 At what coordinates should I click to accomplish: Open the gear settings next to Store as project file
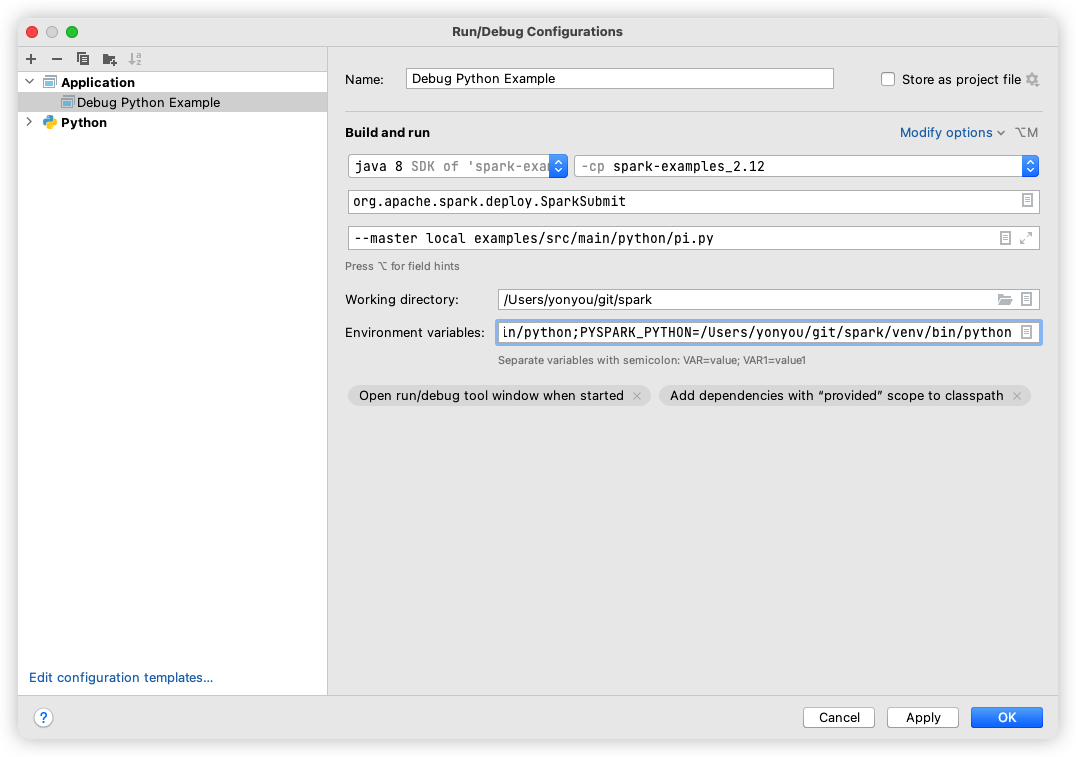tap(1032, 79)
